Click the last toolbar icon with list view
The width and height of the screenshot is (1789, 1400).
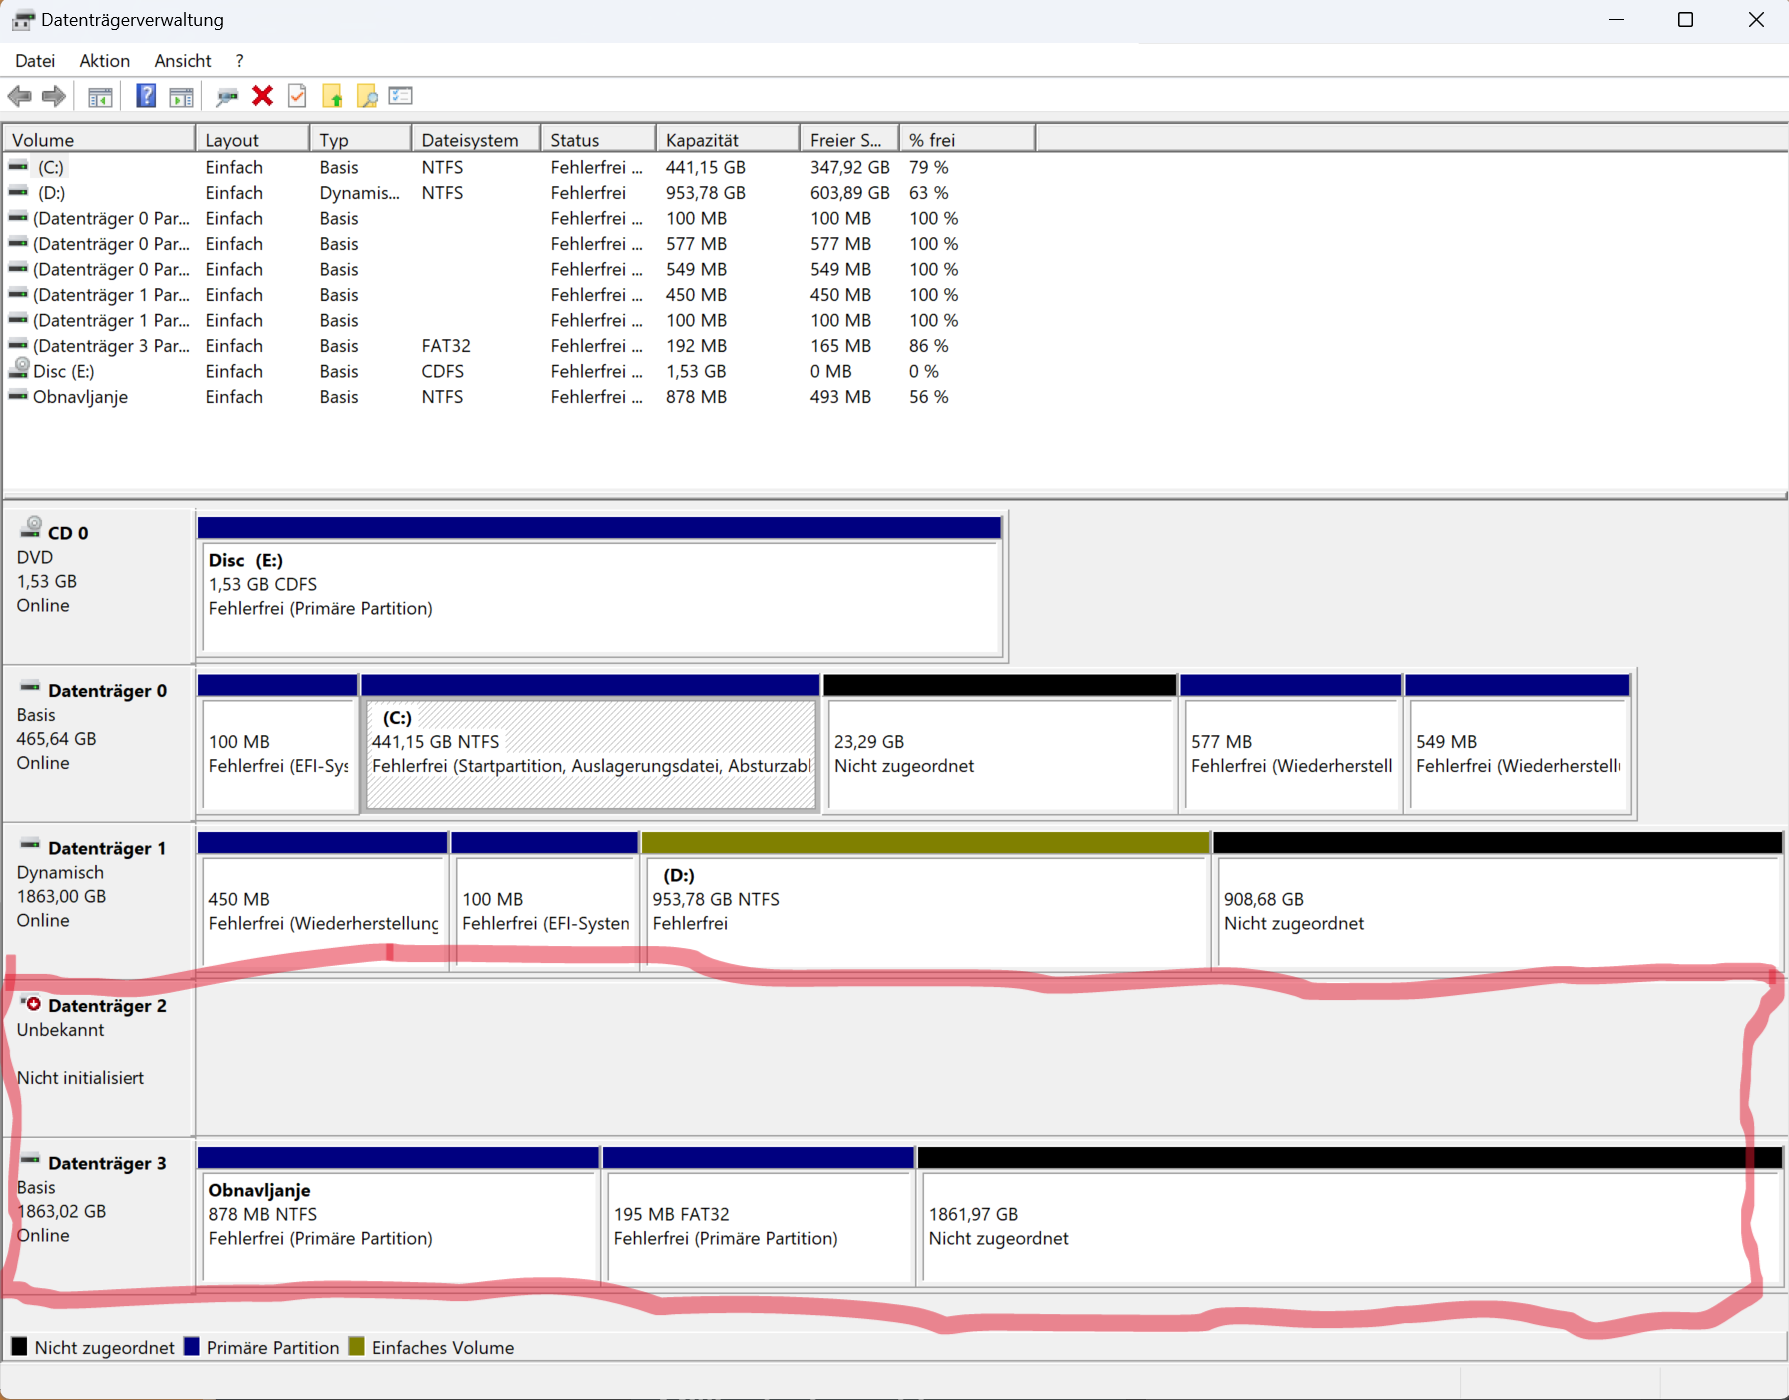click(401, 96)
